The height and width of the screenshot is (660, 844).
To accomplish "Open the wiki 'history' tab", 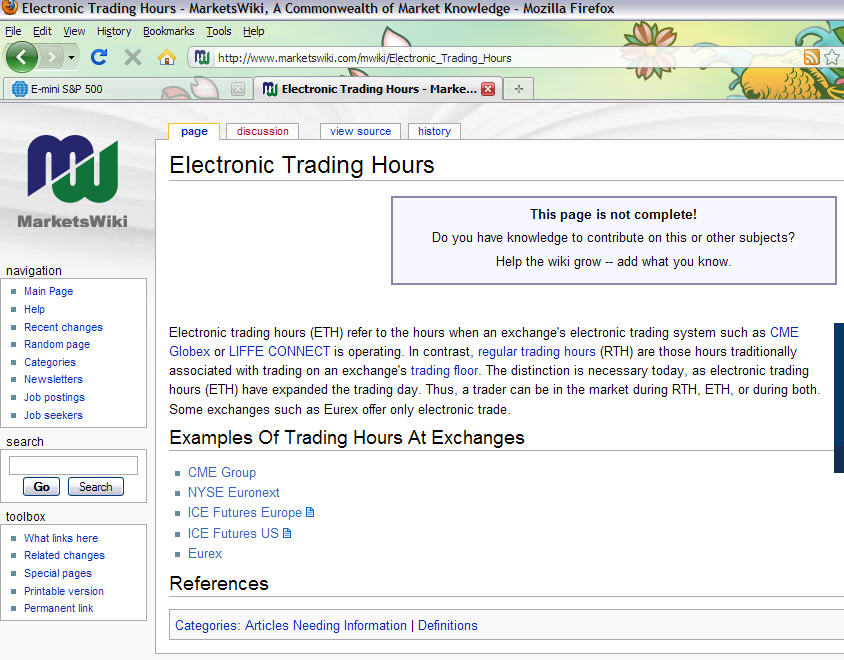I will 434,131.
